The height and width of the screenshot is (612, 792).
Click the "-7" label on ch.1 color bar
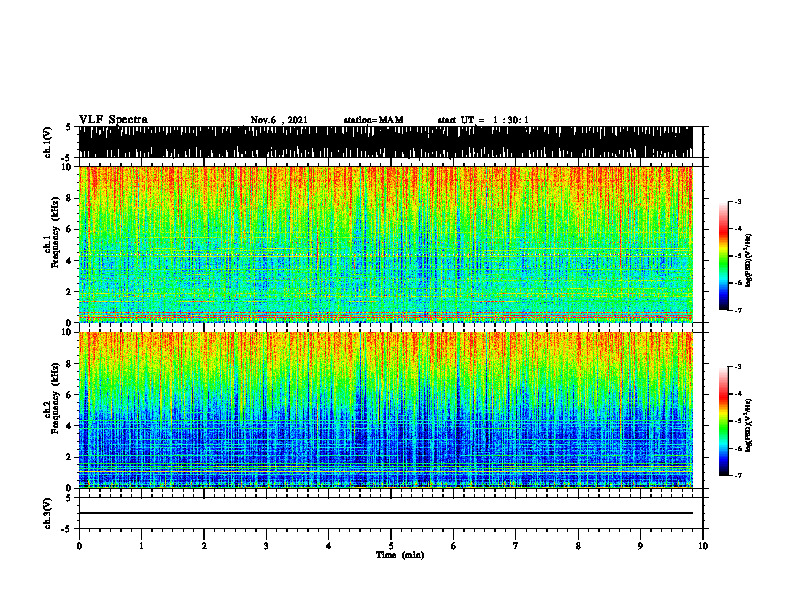click(x=738, y=310)
